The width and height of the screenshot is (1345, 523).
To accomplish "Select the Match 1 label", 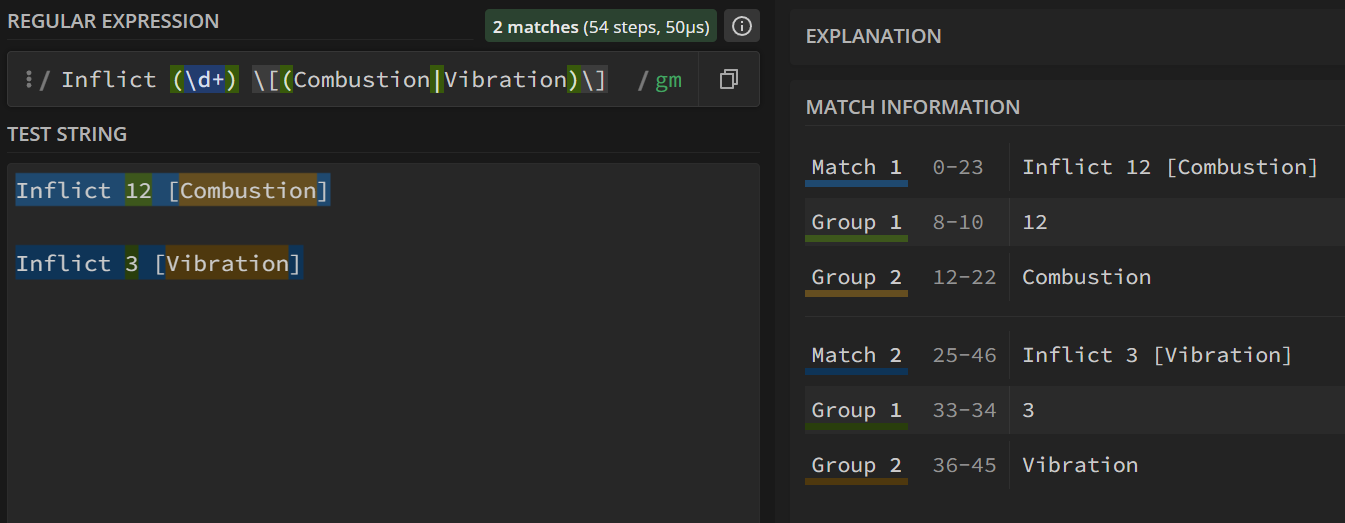I will 856,167.
